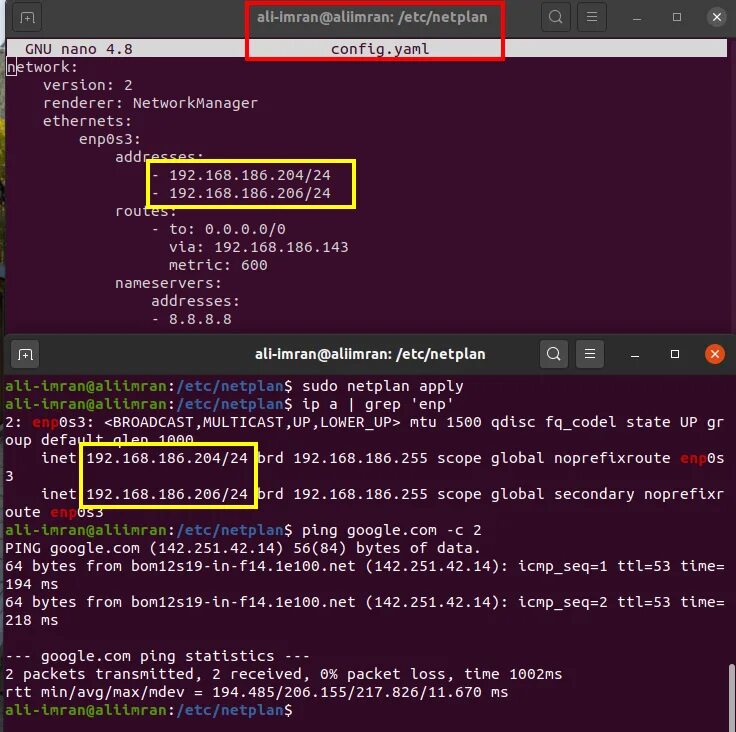This screenshot has height=732, width=736.
Task: Click the 'GNU nano 4.8' header text
Action: click(x=78, y=49)
